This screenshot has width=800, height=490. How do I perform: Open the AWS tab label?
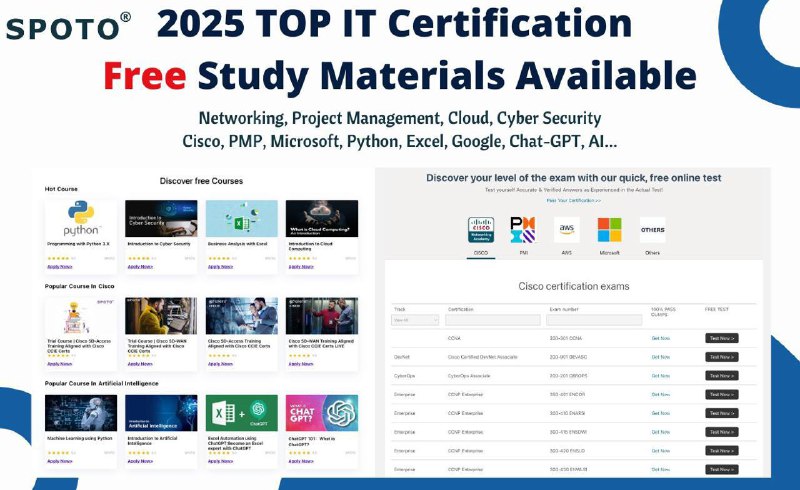pyautogui.click(x=566, y=253)
